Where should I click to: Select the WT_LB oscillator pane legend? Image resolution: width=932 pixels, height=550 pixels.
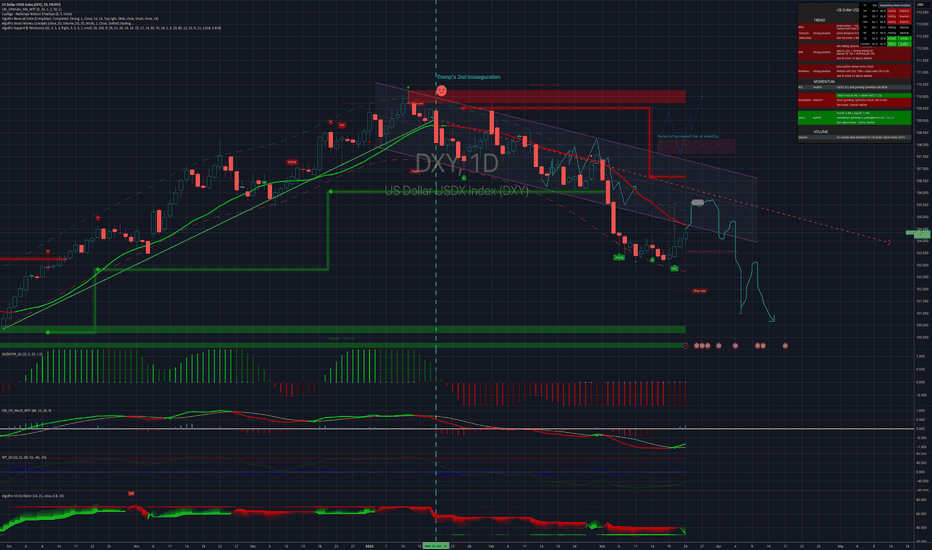(24, 457)
